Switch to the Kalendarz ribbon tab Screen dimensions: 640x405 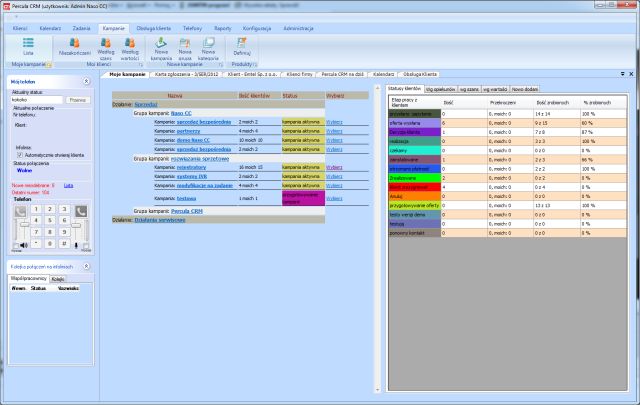[x=50, y=29]
